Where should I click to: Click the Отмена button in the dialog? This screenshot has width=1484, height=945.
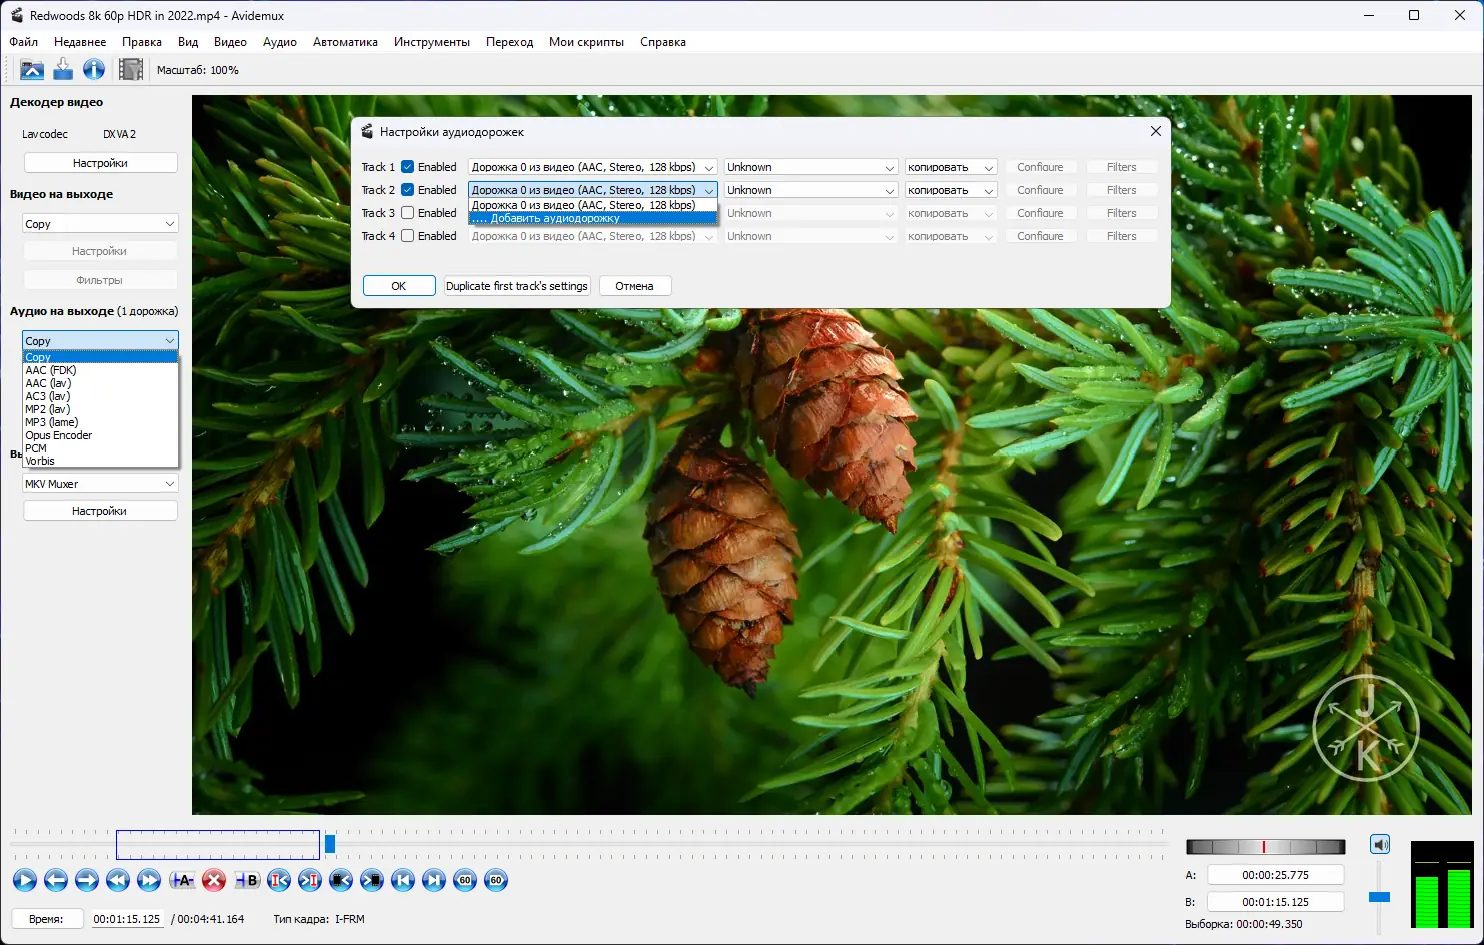click(x=634, y=286)
